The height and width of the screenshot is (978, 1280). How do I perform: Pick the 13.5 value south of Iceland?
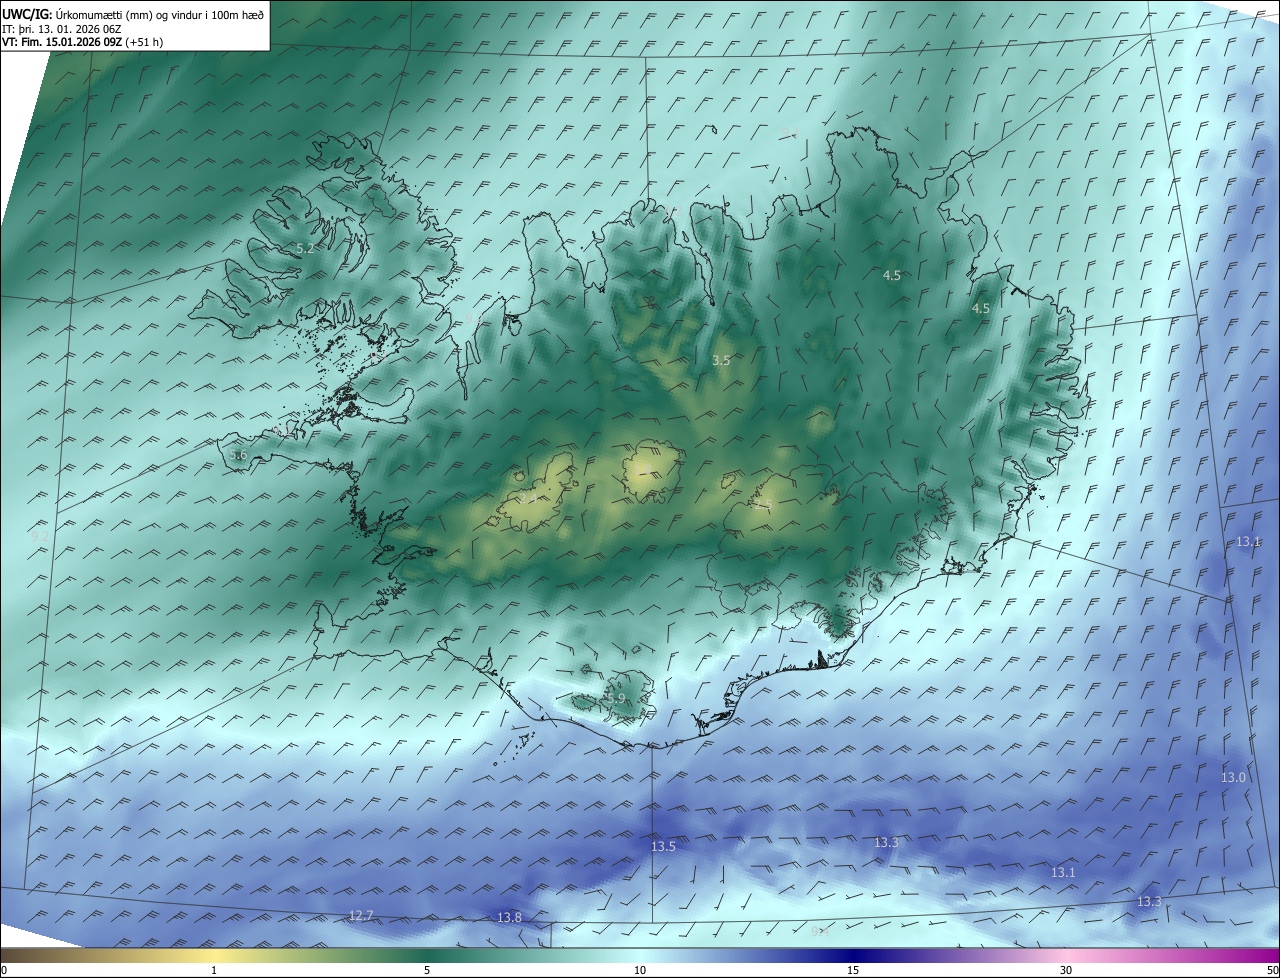(664, 846)
